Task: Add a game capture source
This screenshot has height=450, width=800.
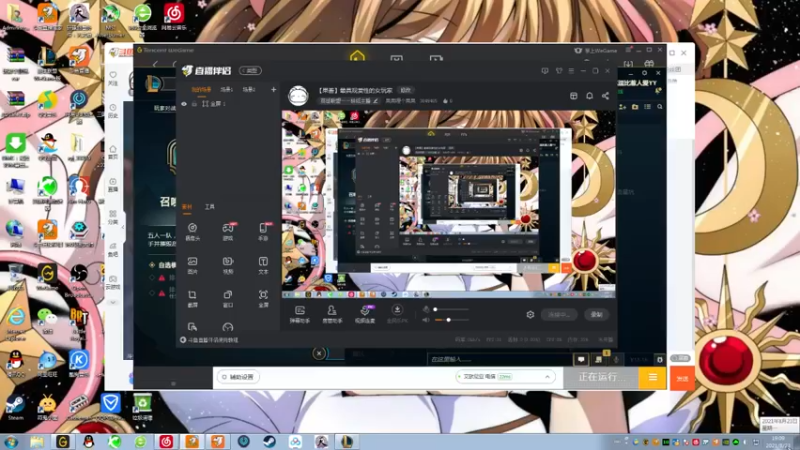Action: [228, 231]
